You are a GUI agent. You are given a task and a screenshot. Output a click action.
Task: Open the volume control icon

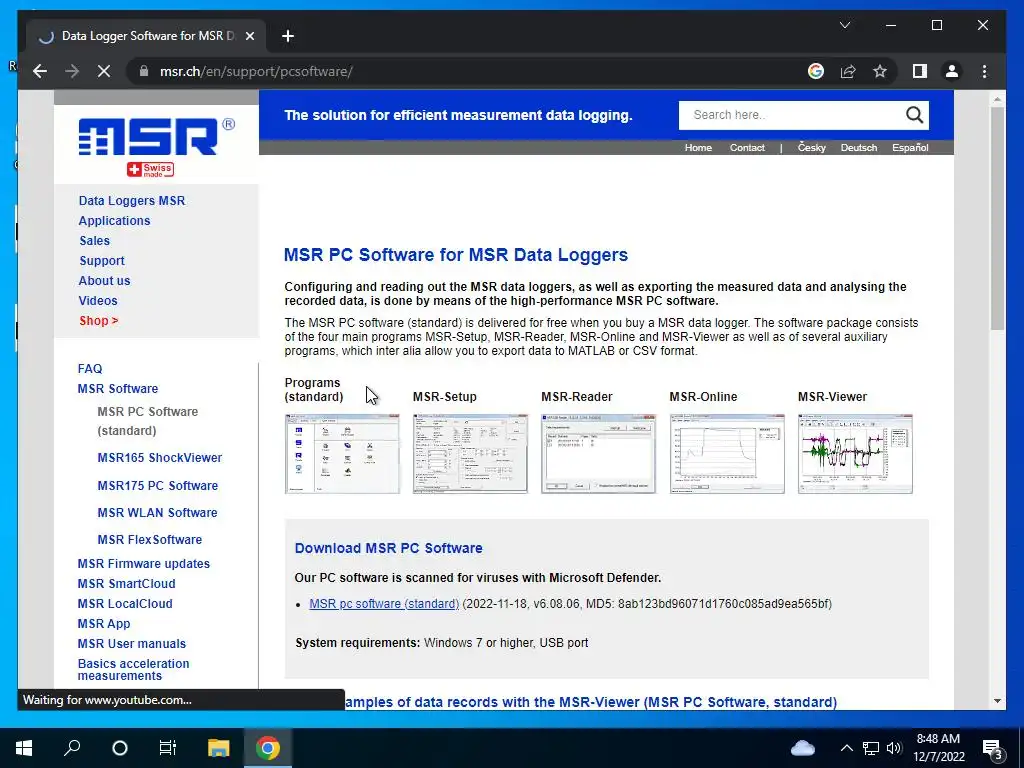pyautogui.click(x=894, y=748)
